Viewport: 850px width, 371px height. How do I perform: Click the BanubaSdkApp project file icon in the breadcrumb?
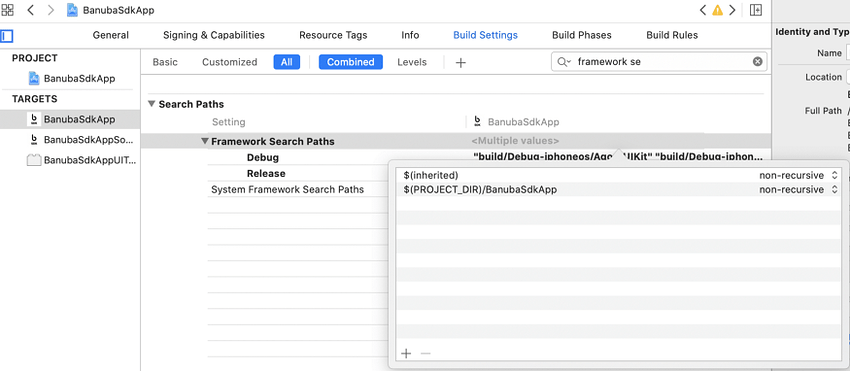[72, 10]
